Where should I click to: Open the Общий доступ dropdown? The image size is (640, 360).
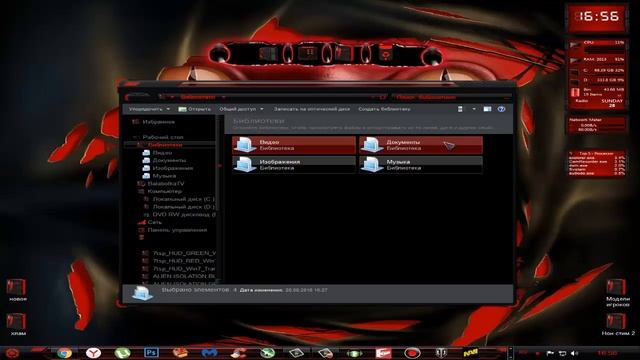point(241,109)
